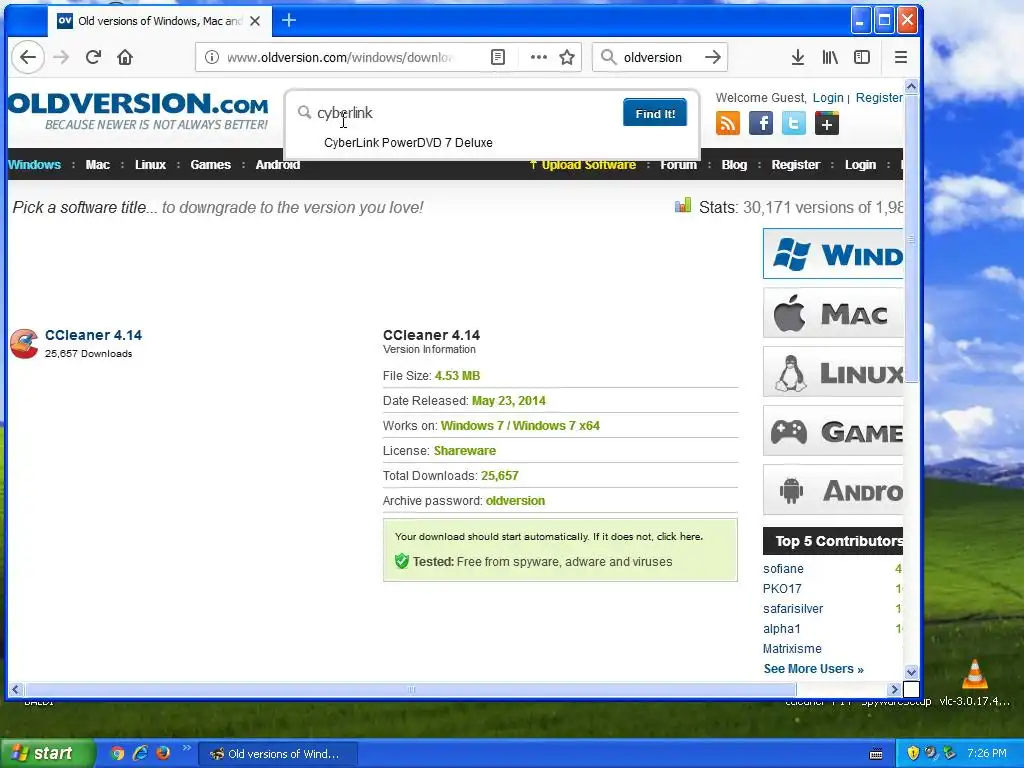The height and width of the screenshot is (768, 1024).
Task: Open contributor Matrixisme's profile
Action: (x=792, y=649)
